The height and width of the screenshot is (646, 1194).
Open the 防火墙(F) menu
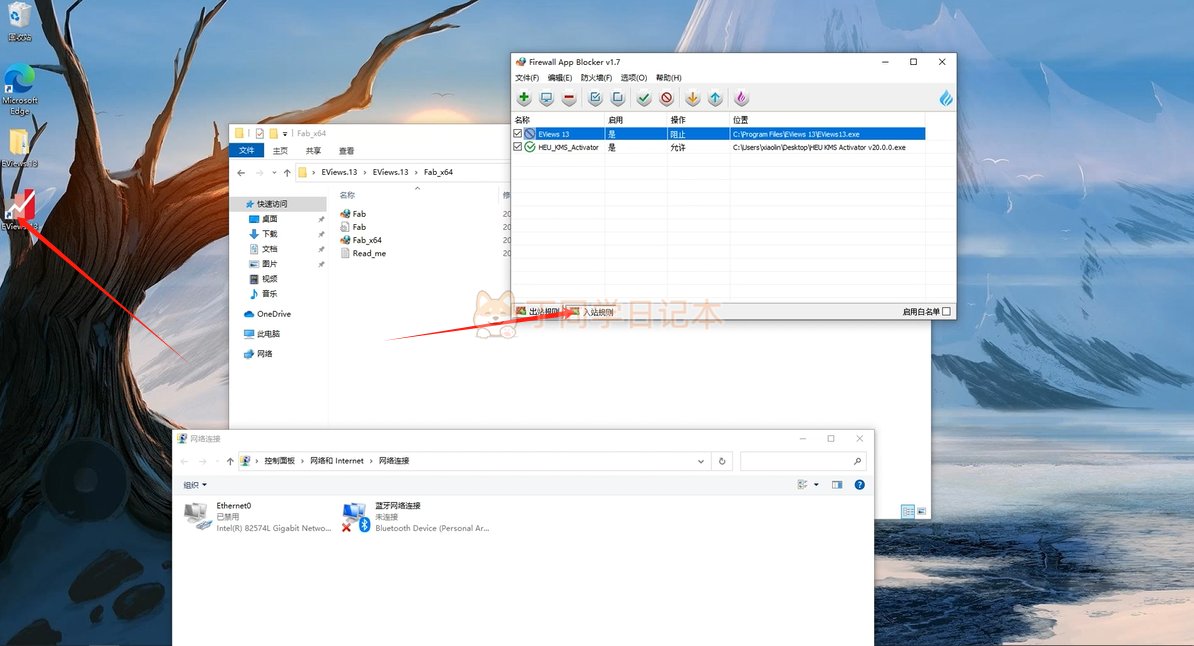coord(596,78)
